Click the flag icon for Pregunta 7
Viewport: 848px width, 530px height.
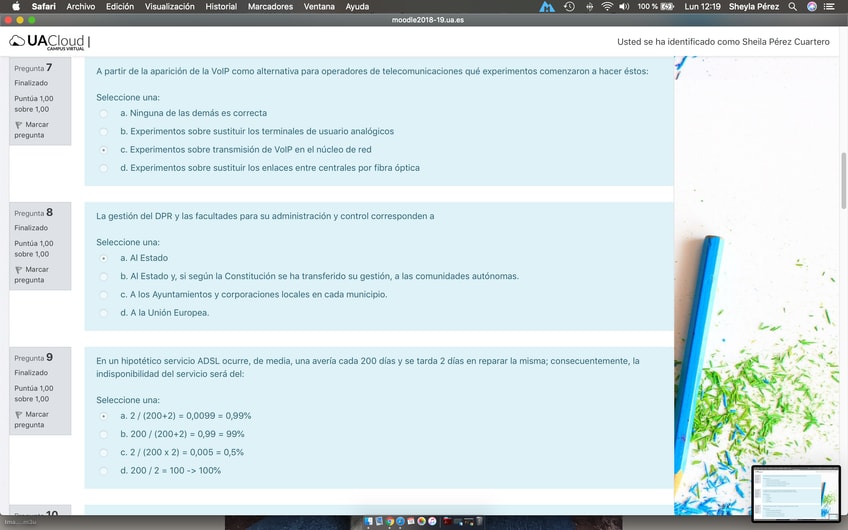tap(18, 125)
